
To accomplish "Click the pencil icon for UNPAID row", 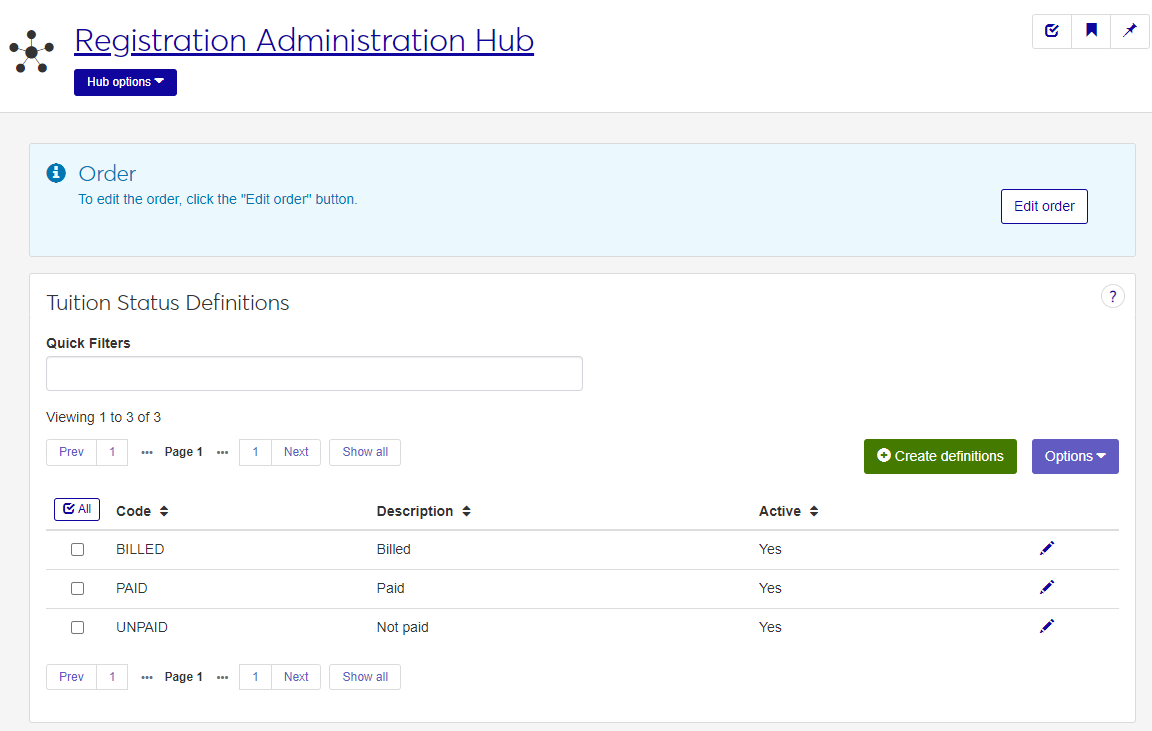I will (1047, 626).
